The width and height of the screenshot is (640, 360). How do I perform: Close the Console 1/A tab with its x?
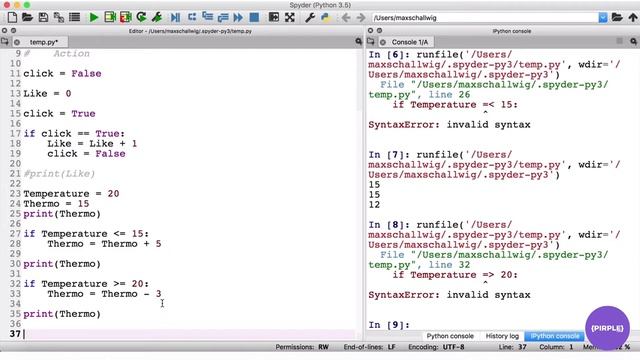pyautogui.click(x=383, y=42)
